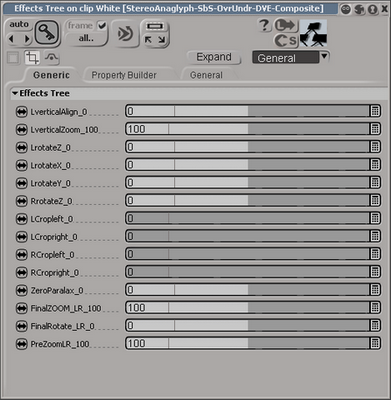391x400 pixels.
Task: Click the LrotateX_0 parameter label
Action: pos(50,166)
